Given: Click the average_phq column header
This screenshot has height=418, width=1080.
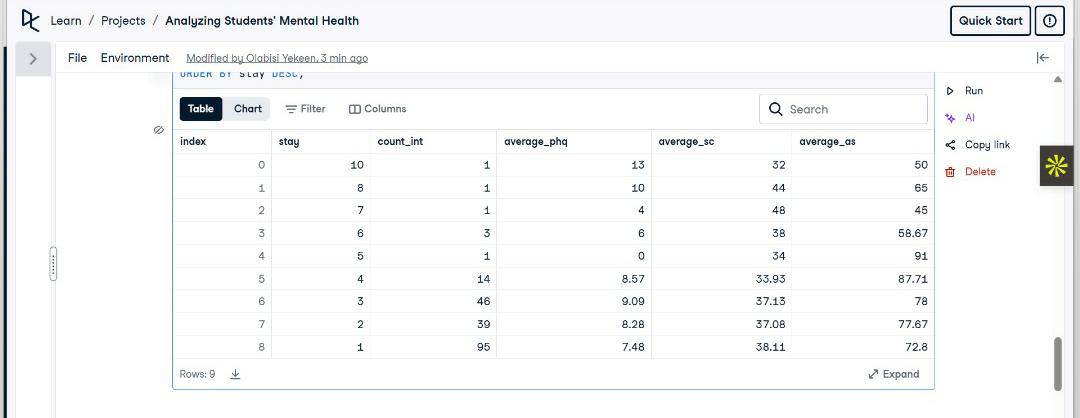Looking at the screenshot, I should (x=536, y=142).
